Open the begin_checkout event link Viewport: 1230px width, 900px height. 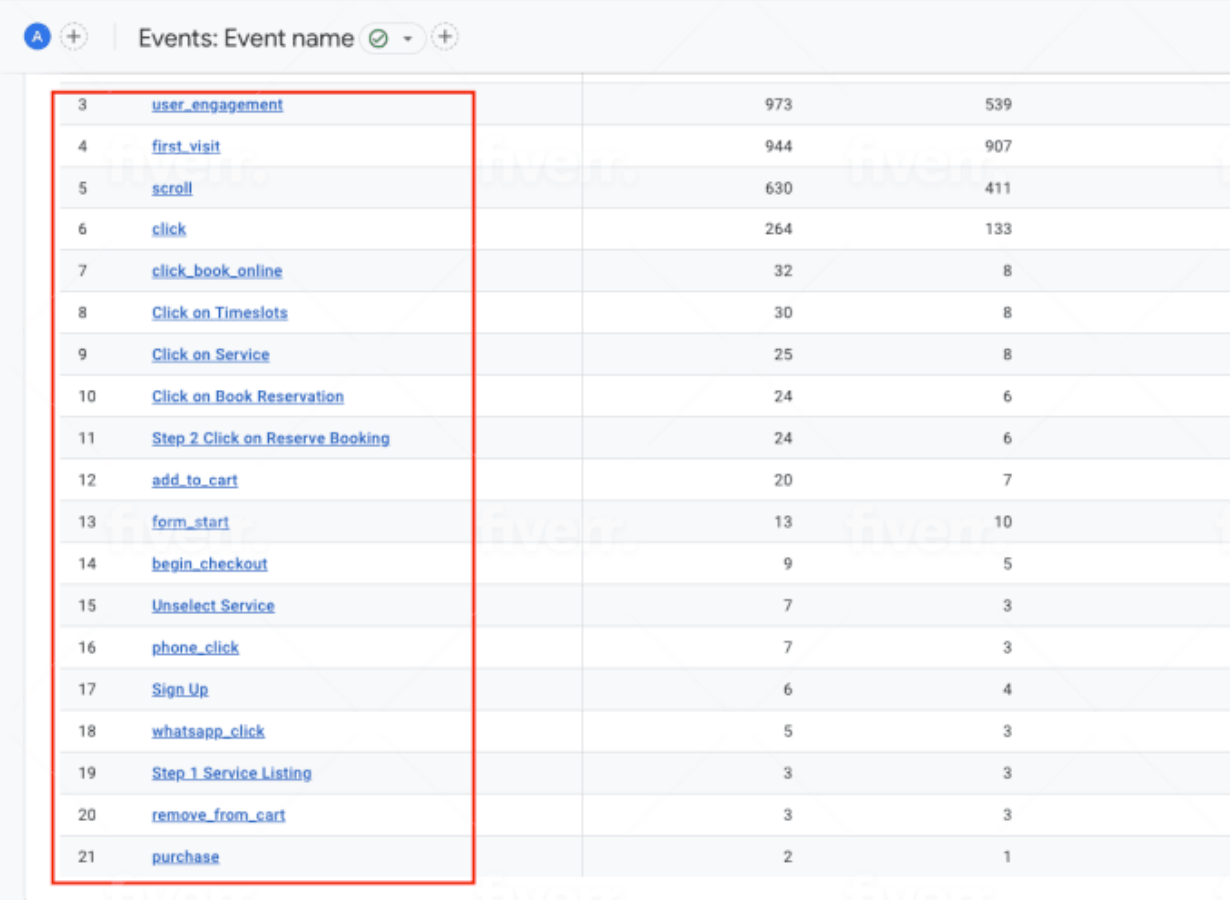point(209,564)
